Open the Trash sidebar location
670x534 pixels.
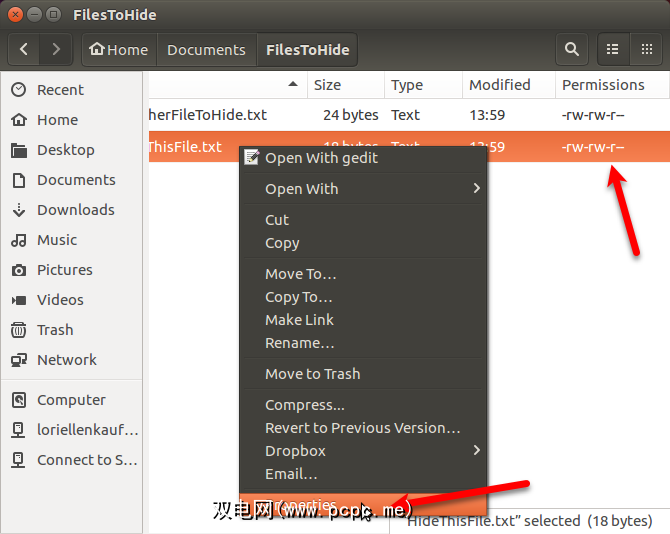pos(55,330)
